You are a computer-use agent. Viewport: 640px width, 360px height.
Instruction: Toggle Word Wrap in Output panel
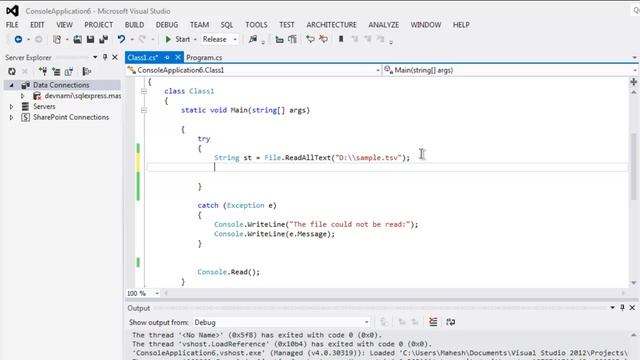click(x=450, y=322)
